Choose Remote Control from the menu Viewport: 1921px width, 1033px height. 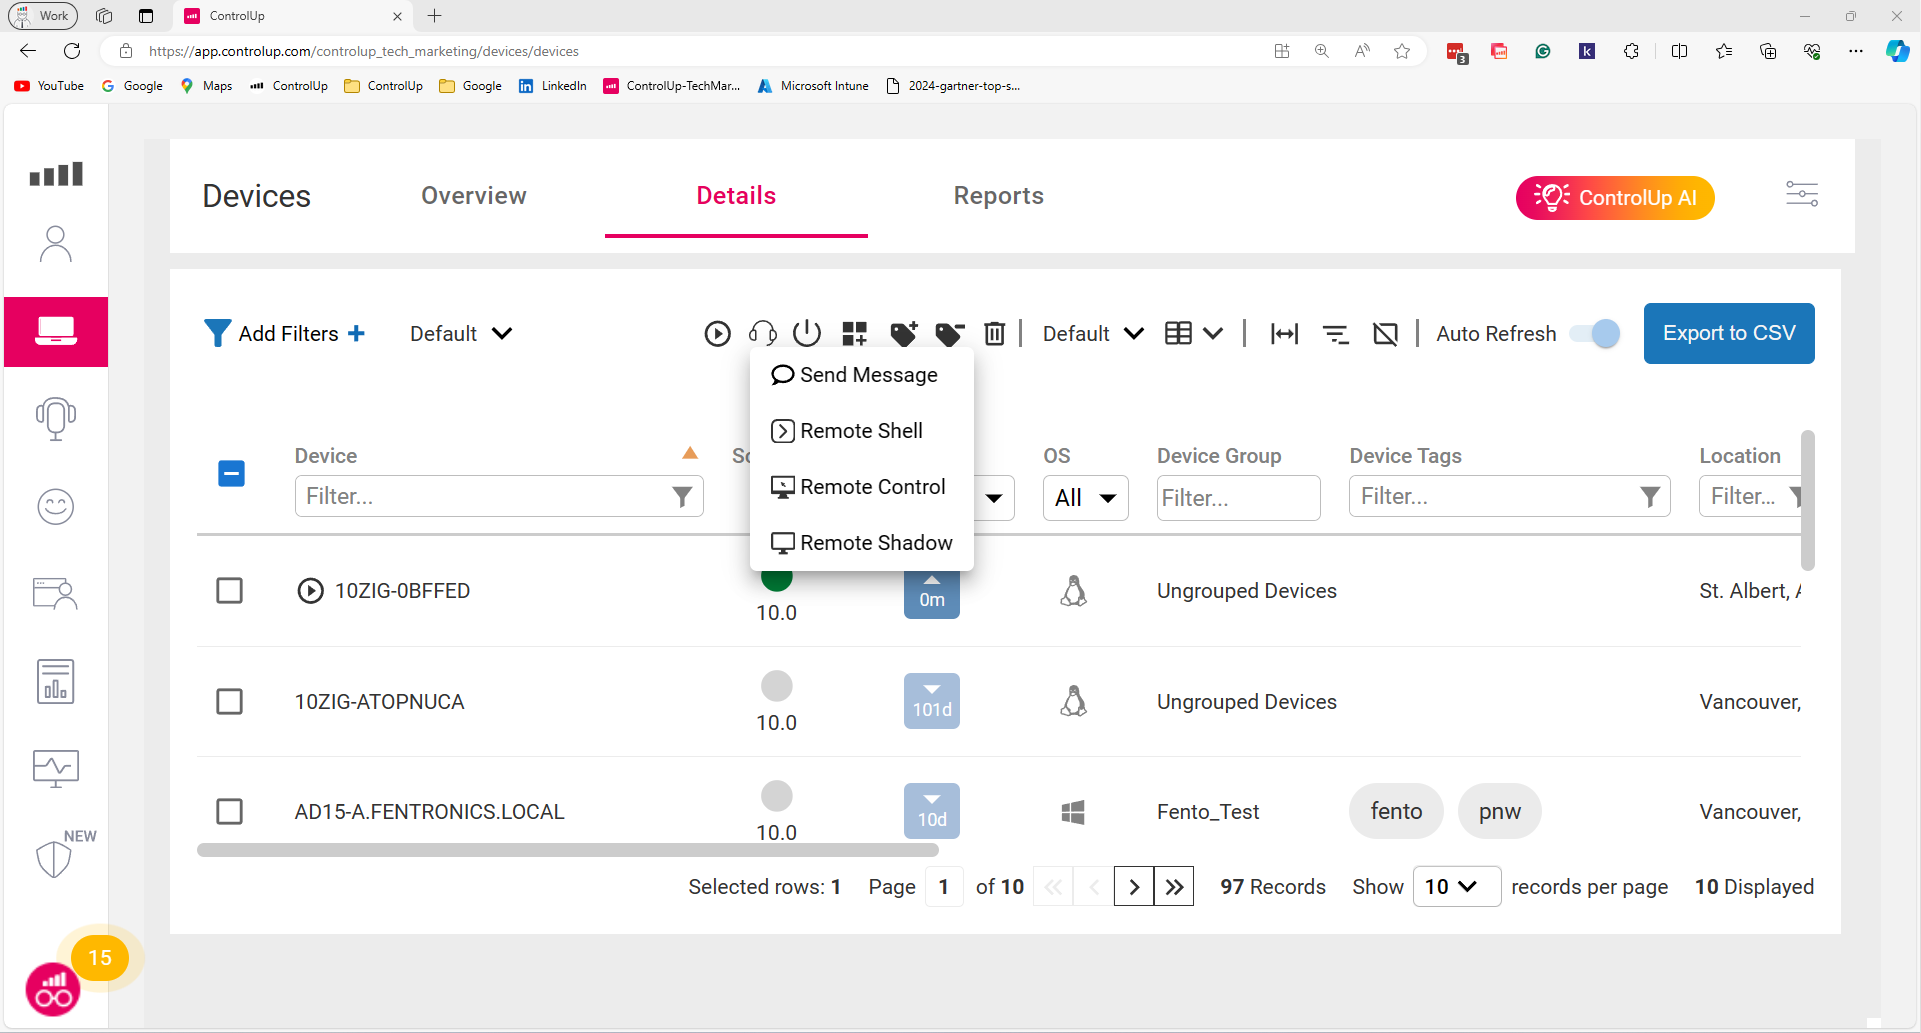(871, 487)
